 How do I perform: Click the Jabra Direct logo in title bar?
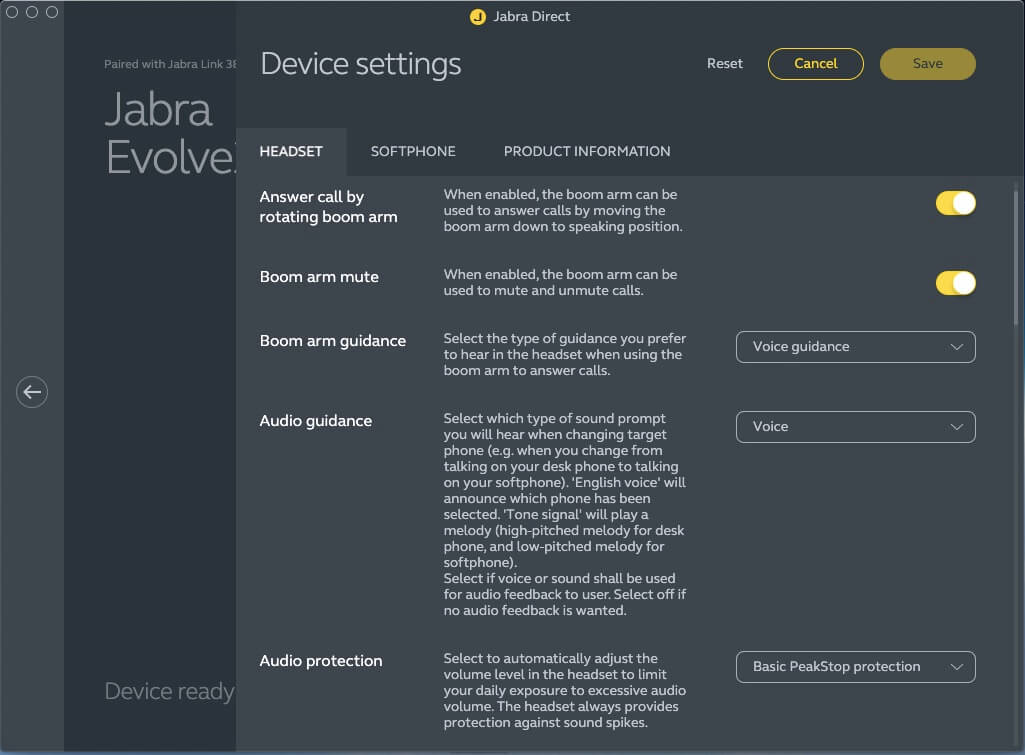click(x=478, y=16)
